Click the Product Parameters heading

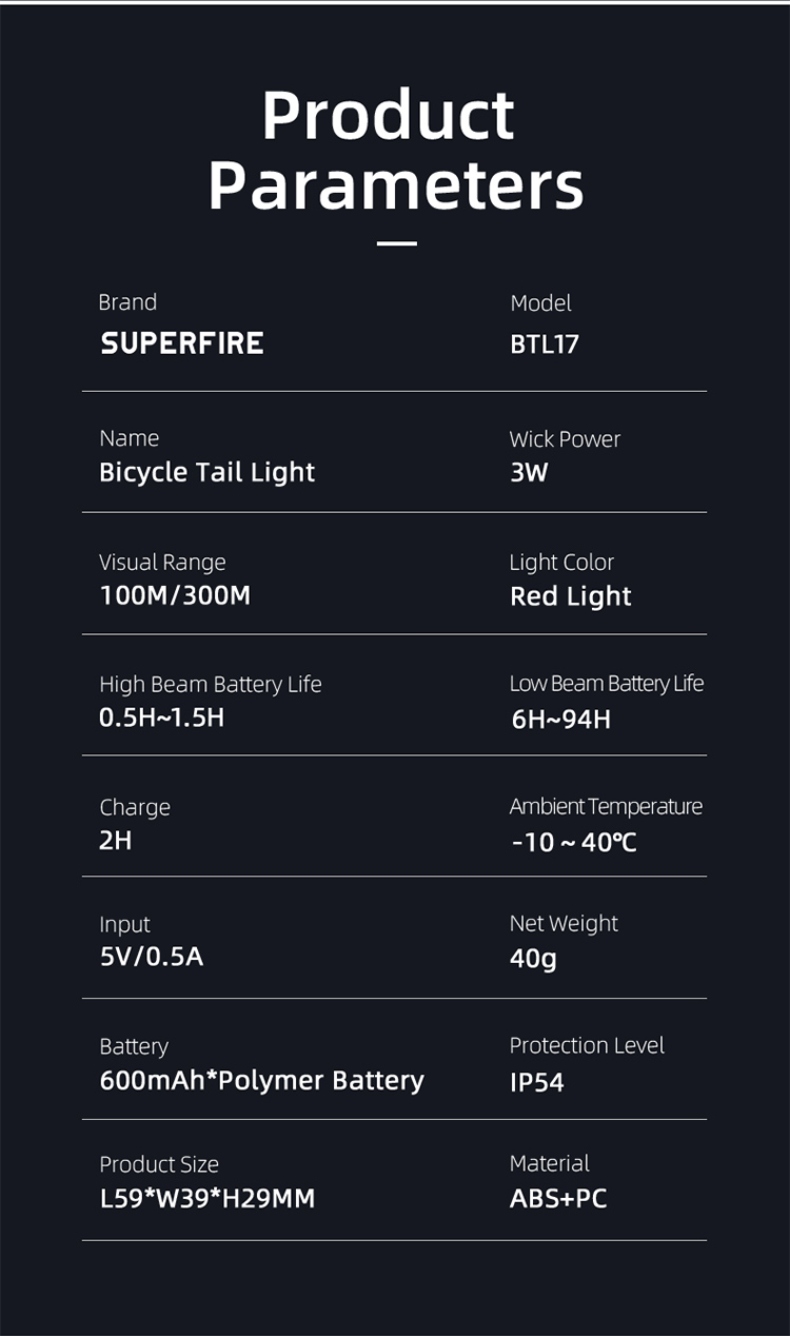[x=395, y=150]
